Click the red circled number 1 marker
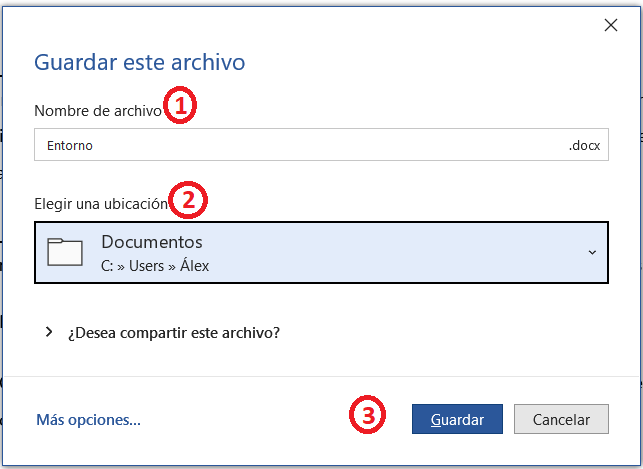 tap(180, 105)
